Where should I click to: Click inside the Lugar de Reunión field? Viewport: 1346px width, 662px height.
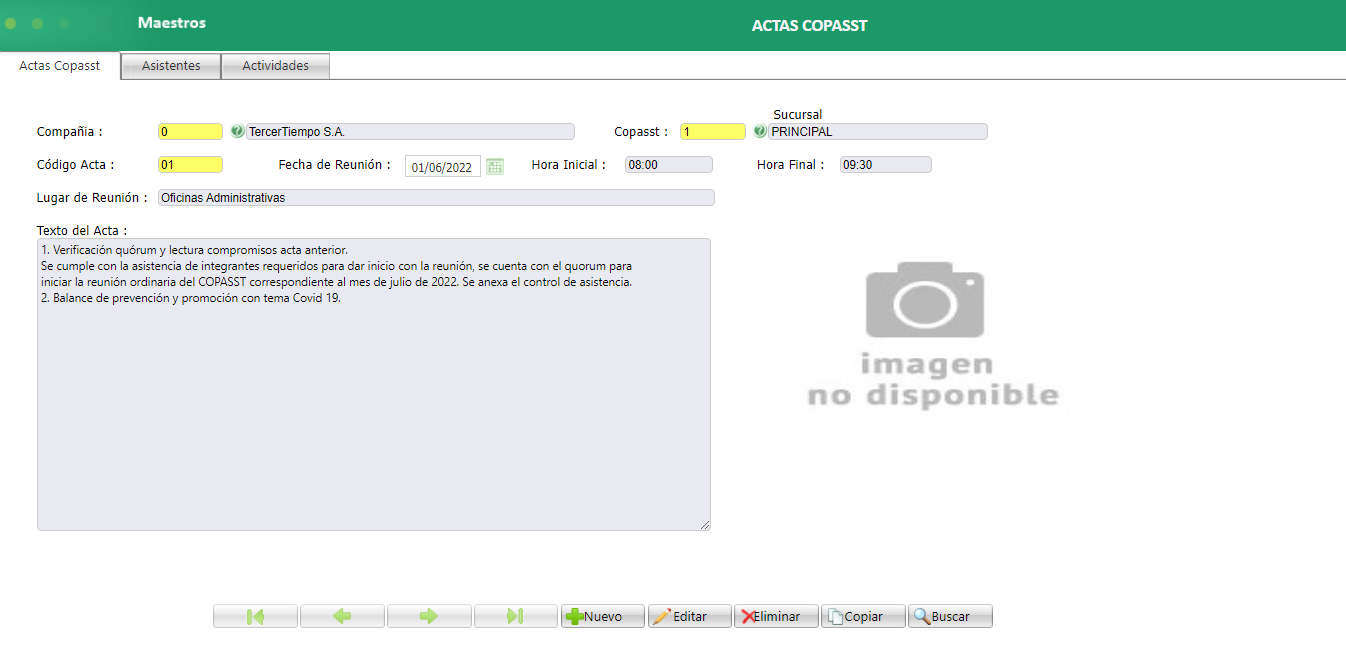pos(435,197)
